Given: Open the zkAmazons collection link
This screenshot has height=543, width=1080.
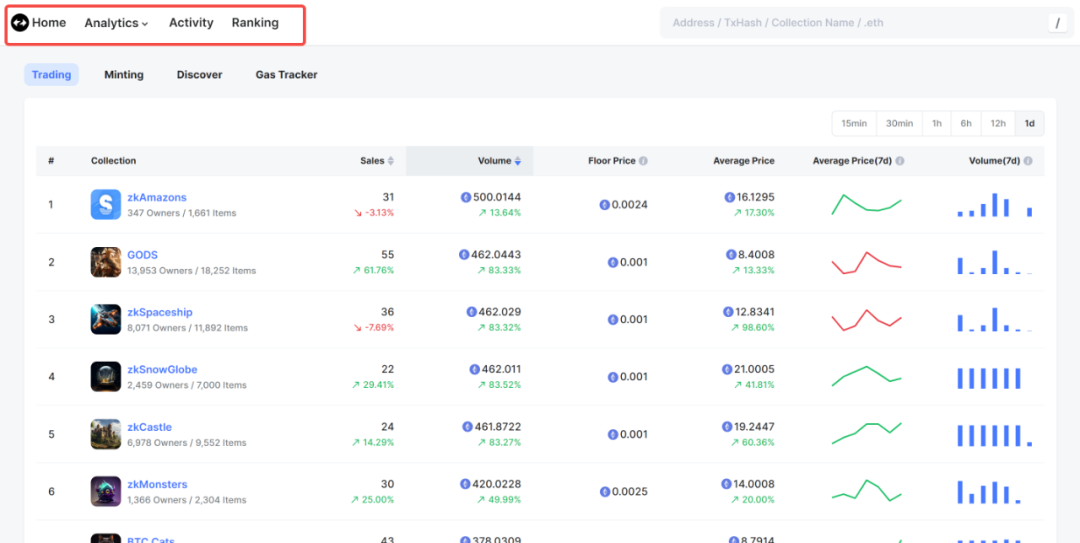Looking at the screenshot, I should (157, 197).
